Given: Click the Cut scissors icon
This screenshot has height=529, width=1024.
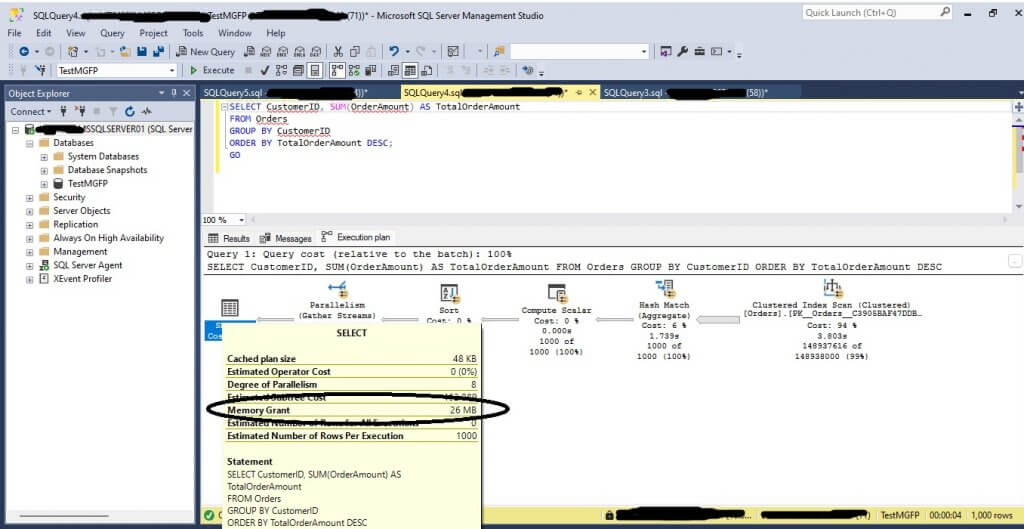Looking at the screenshot, I should point(339,52).
